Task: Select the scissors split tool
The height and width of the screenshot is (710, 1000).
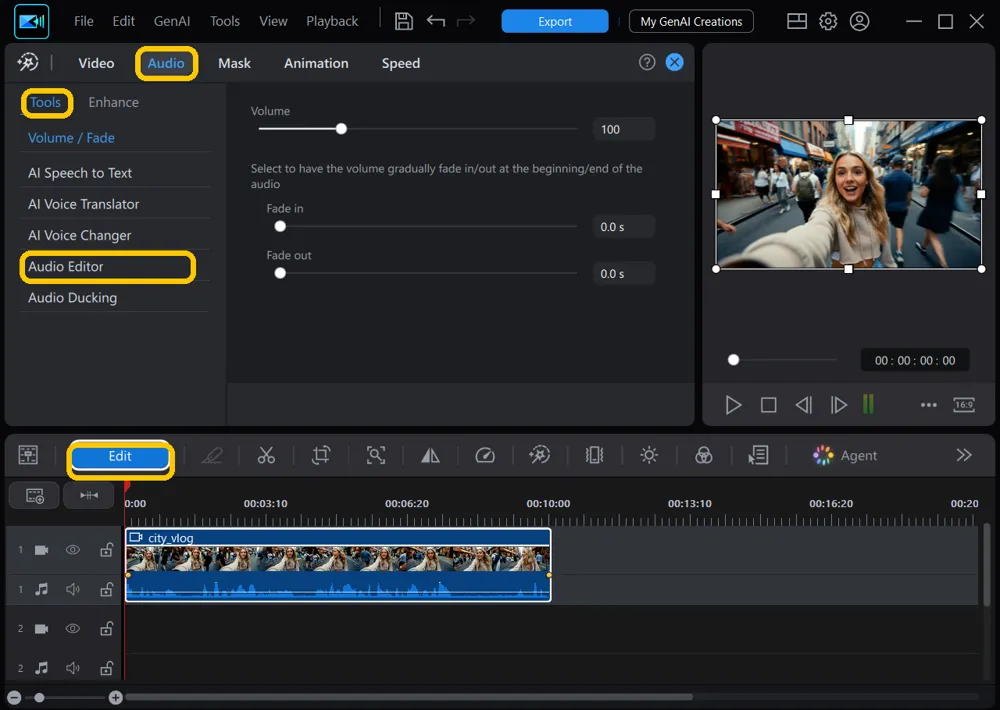Action: point(266,455)
